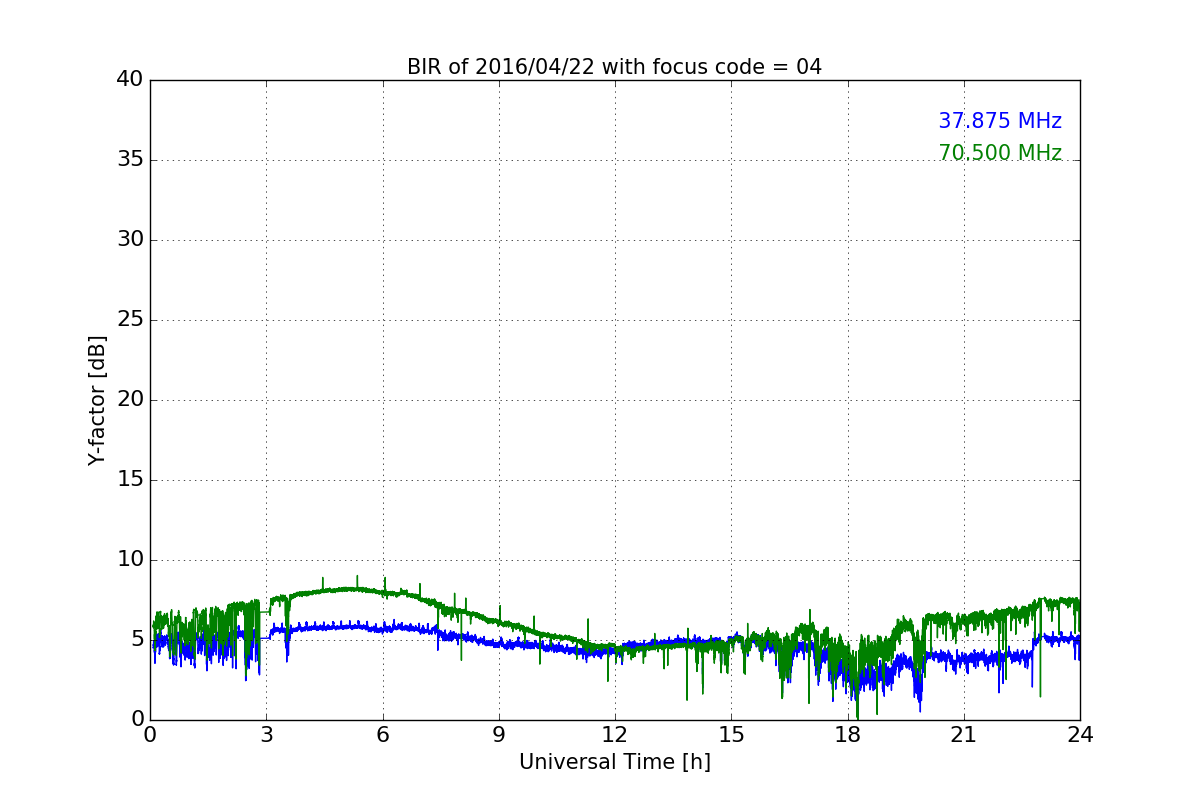Viewport: 1200px width, 800px height.
Task: Click the y-axis tick label 10
Action: [130, 560]
